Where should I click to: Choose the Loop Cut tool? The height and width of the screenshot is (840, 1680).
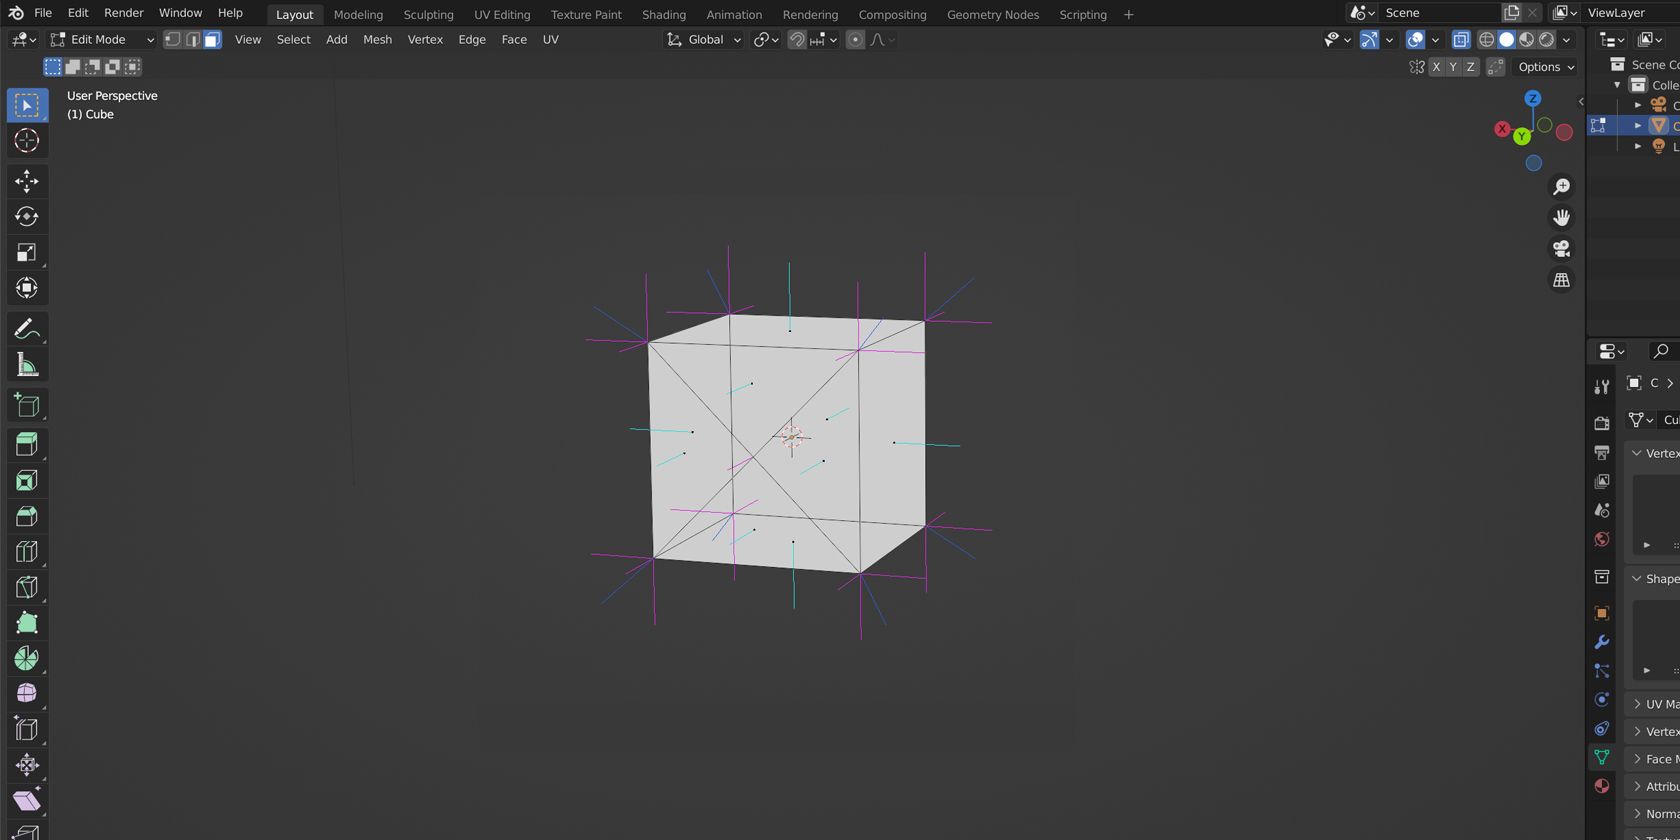(27, 552)
